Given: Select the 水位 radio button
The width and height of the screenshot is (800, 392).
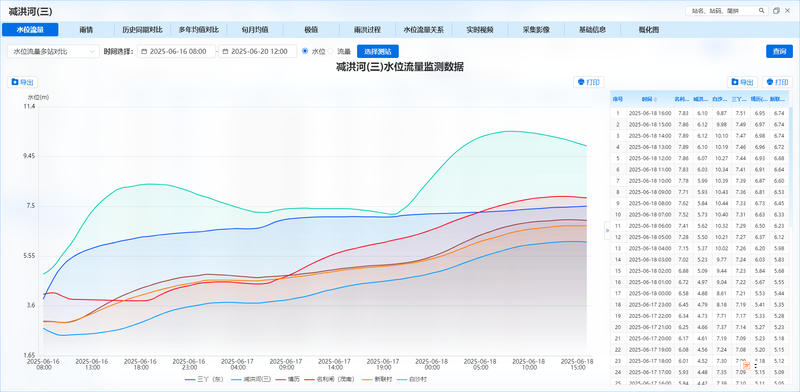Looking at the screenshot, I should coord(305,51).
